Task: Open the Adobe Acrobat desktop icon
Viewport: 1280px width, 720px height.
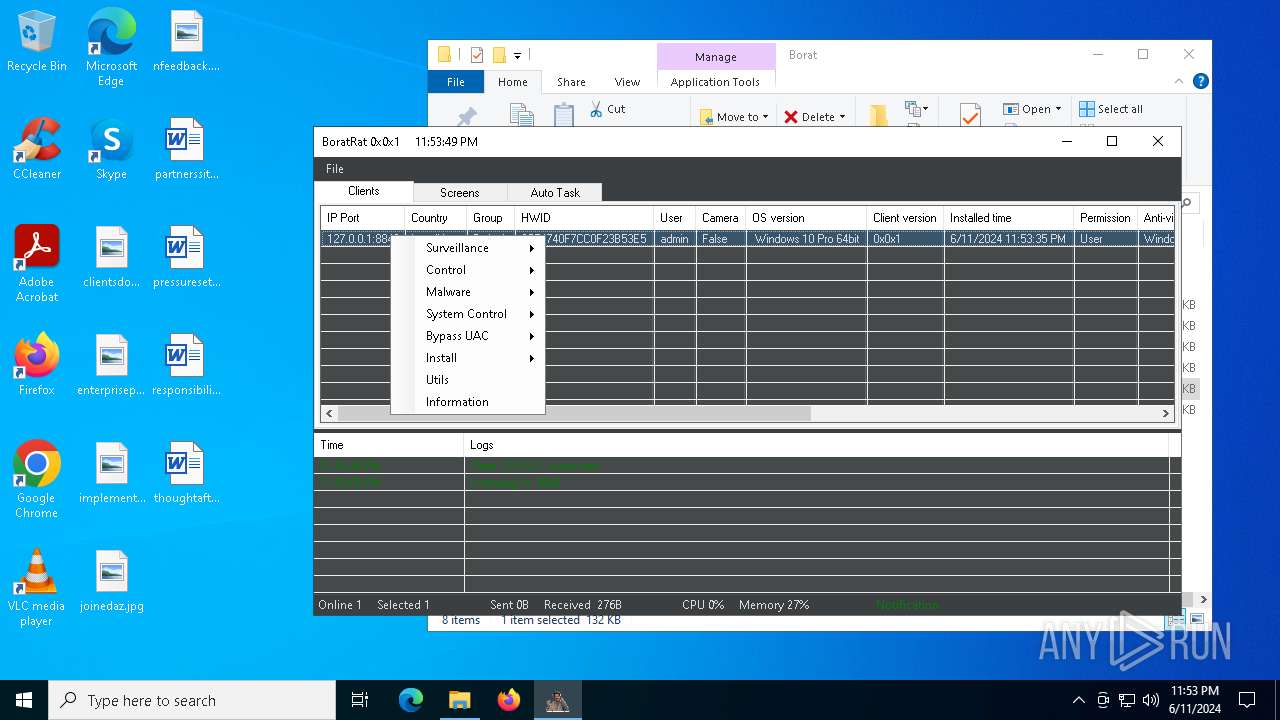Action: (x=37, y=264)
